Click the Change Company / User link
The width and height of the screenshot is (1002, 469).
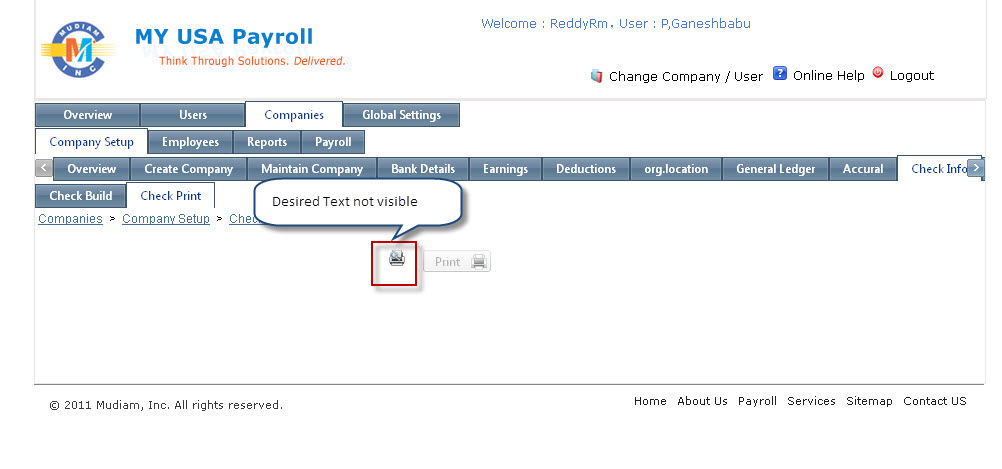click(x=686, y=77)
